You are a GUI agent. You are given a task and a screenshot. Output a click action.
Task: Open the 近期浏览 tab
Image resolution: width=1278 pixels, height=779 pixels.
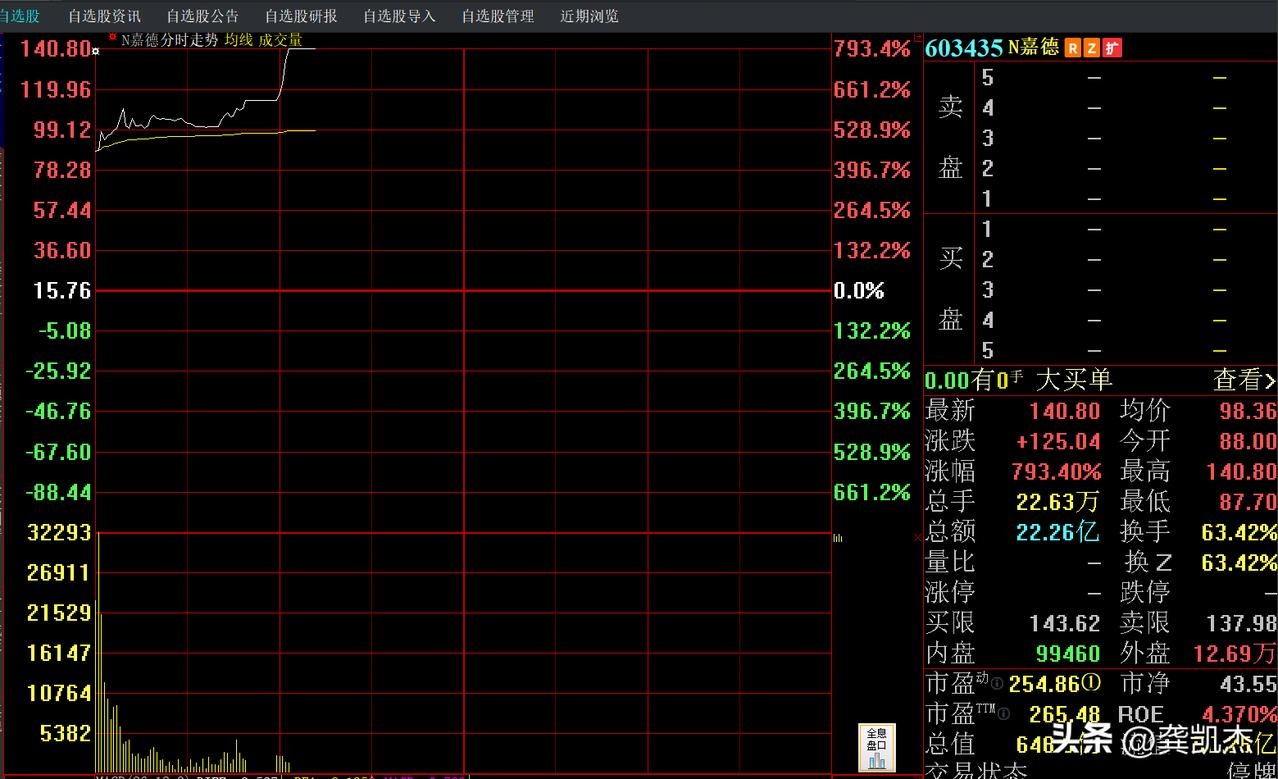pos(589,16)
